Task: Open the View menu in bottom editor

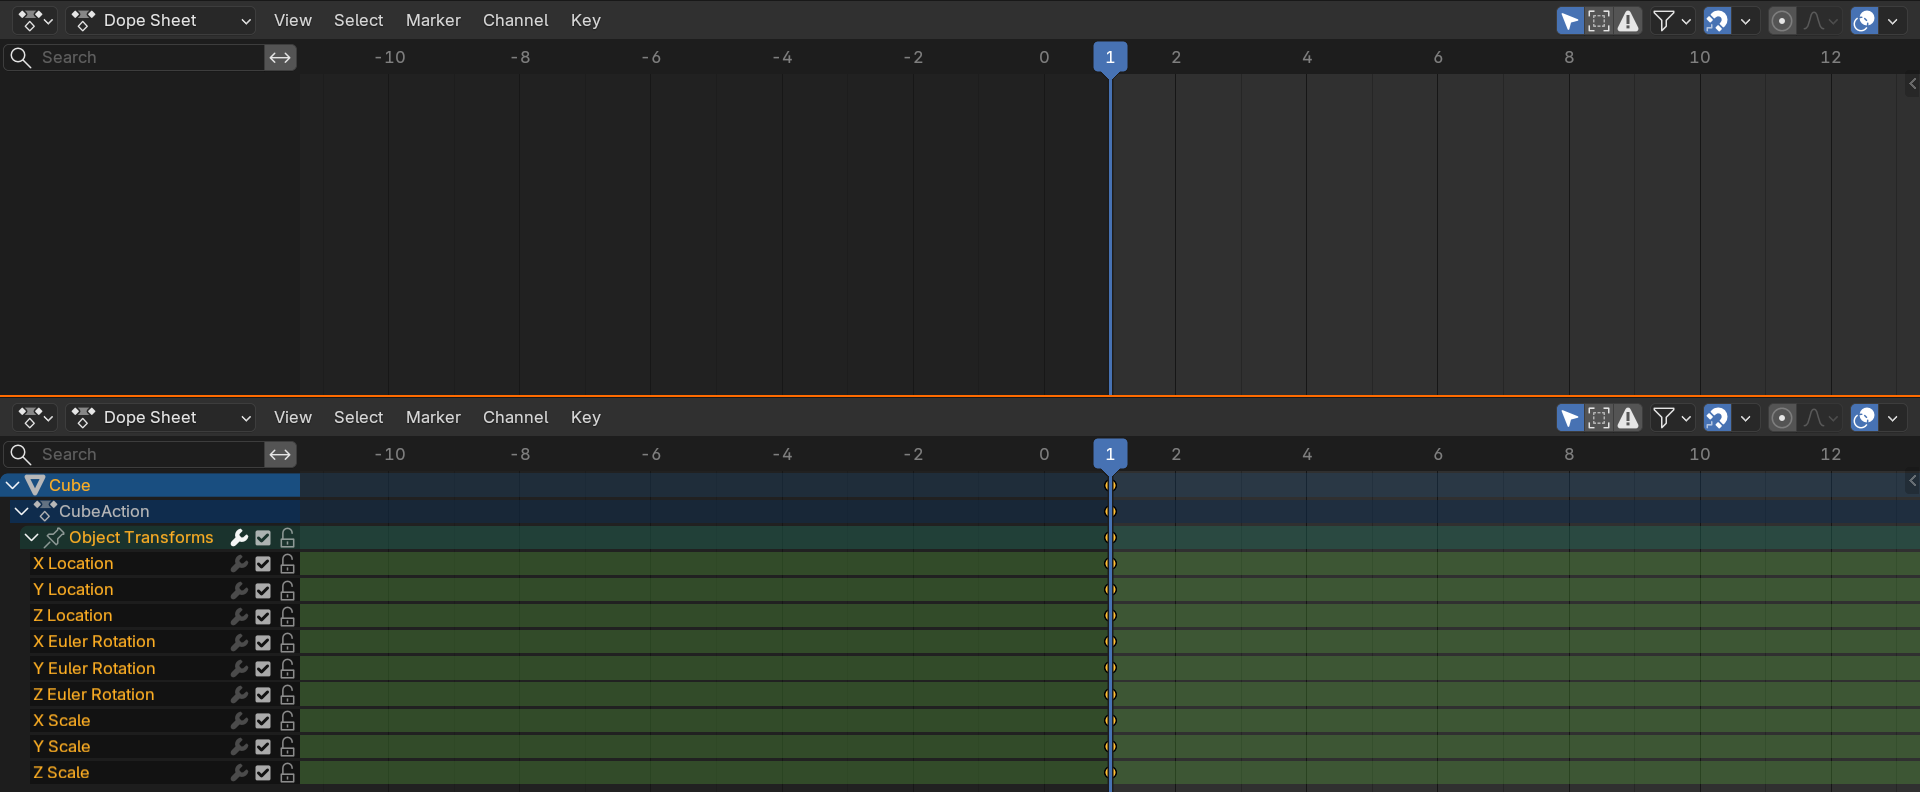Action: 293,417
